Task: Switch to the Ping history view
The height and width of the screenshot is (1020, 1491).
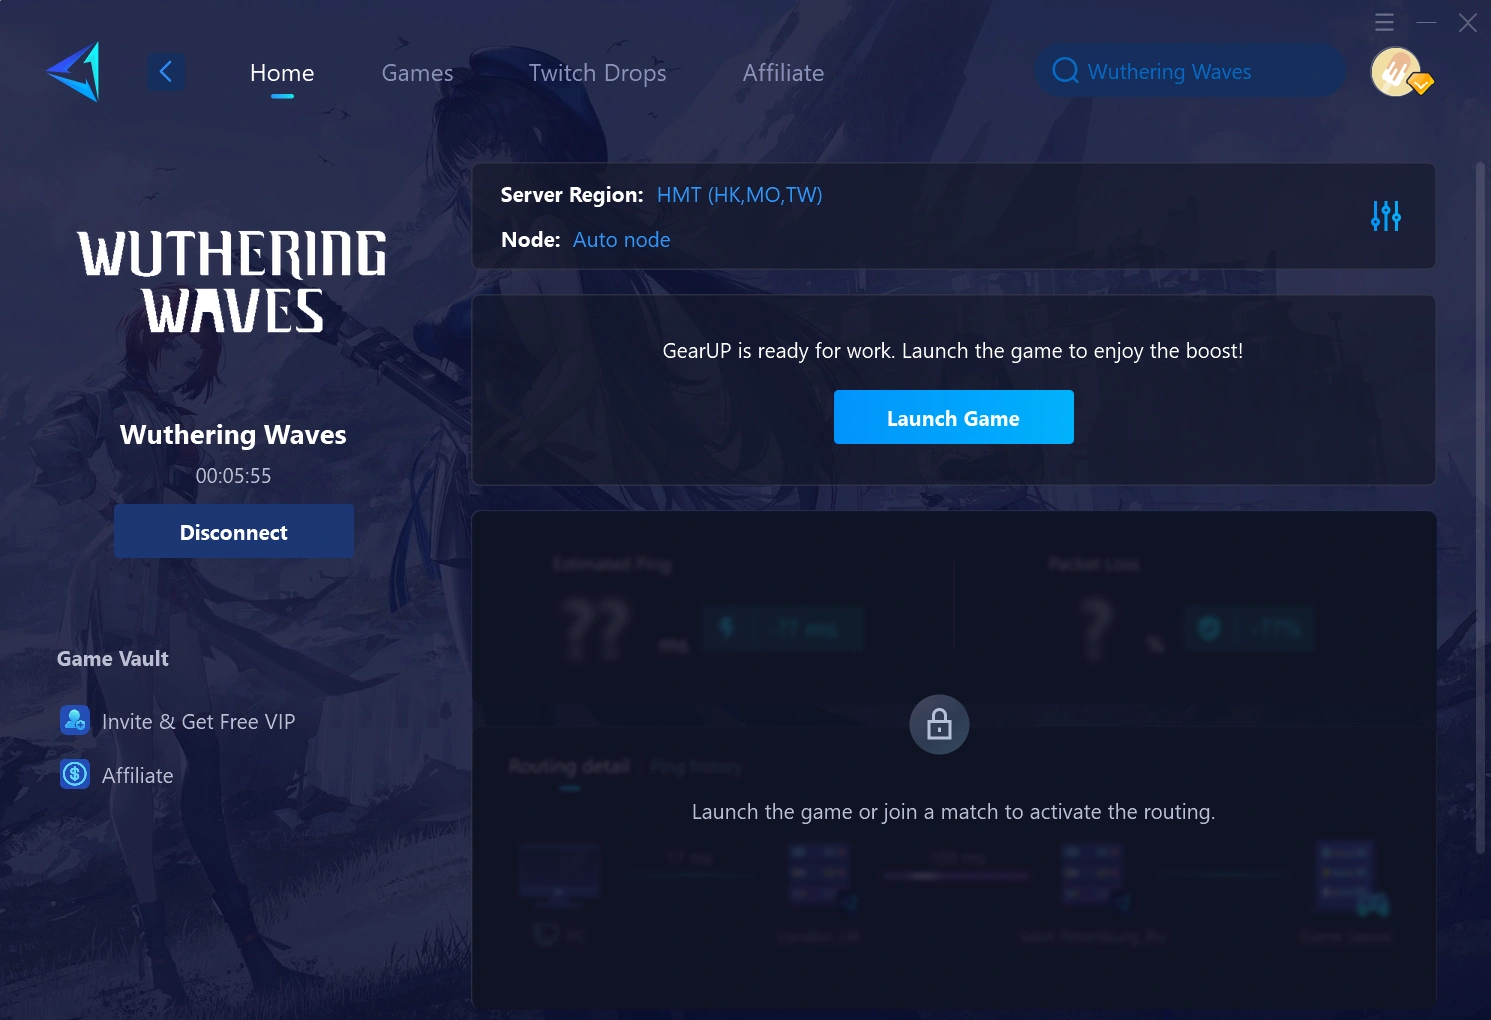Action: tap(696, 766)
